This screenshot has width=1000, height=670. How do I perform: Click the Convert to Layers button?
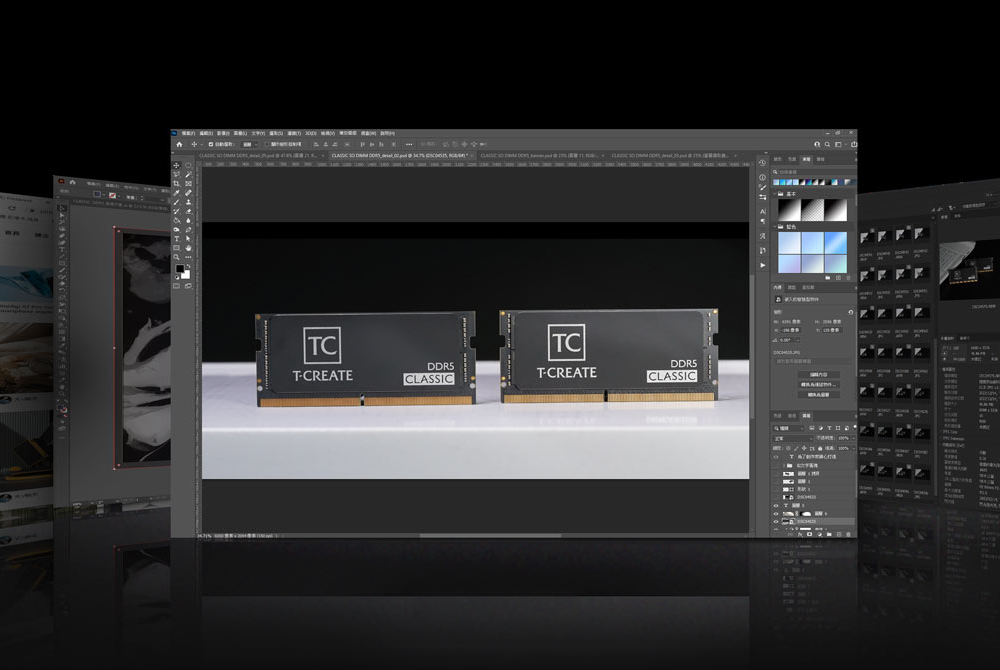pos(818,394)
